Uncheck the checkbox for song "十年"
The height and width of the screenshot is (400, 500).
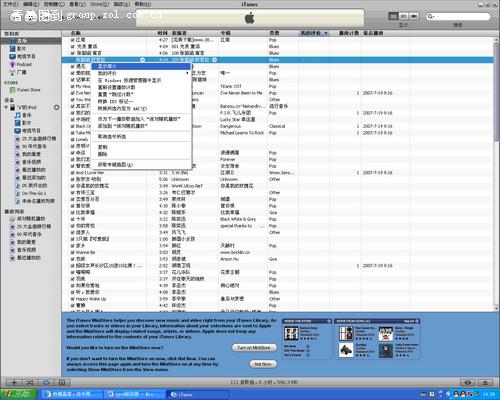pyautogui.click(x=73, y=219)
